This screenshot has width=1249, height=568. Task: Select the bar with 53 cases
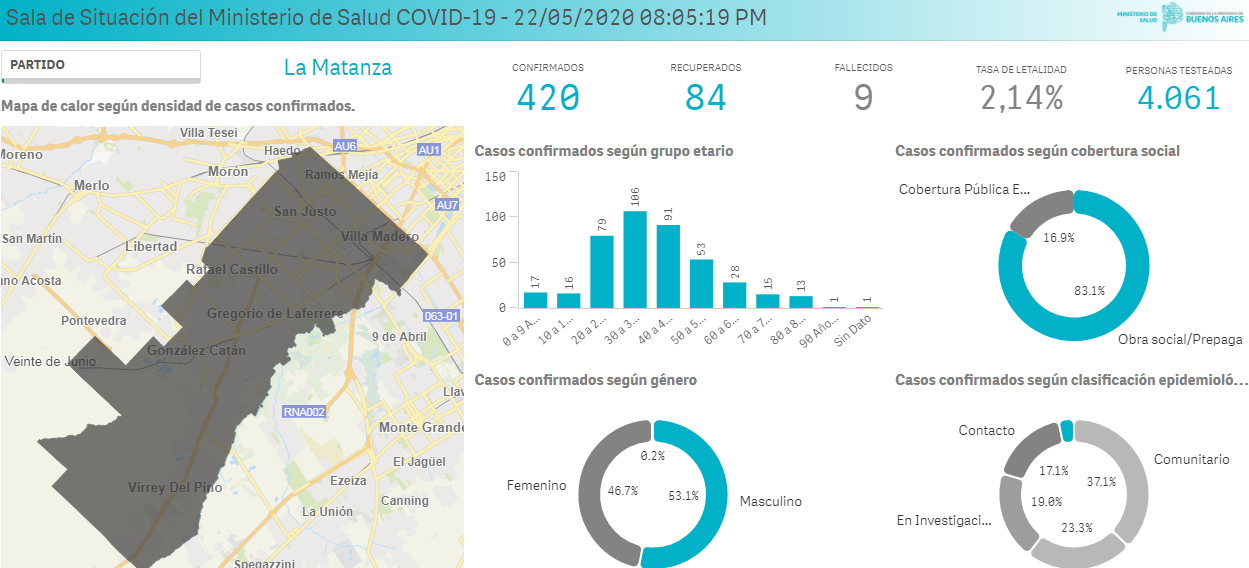[701, 283]
